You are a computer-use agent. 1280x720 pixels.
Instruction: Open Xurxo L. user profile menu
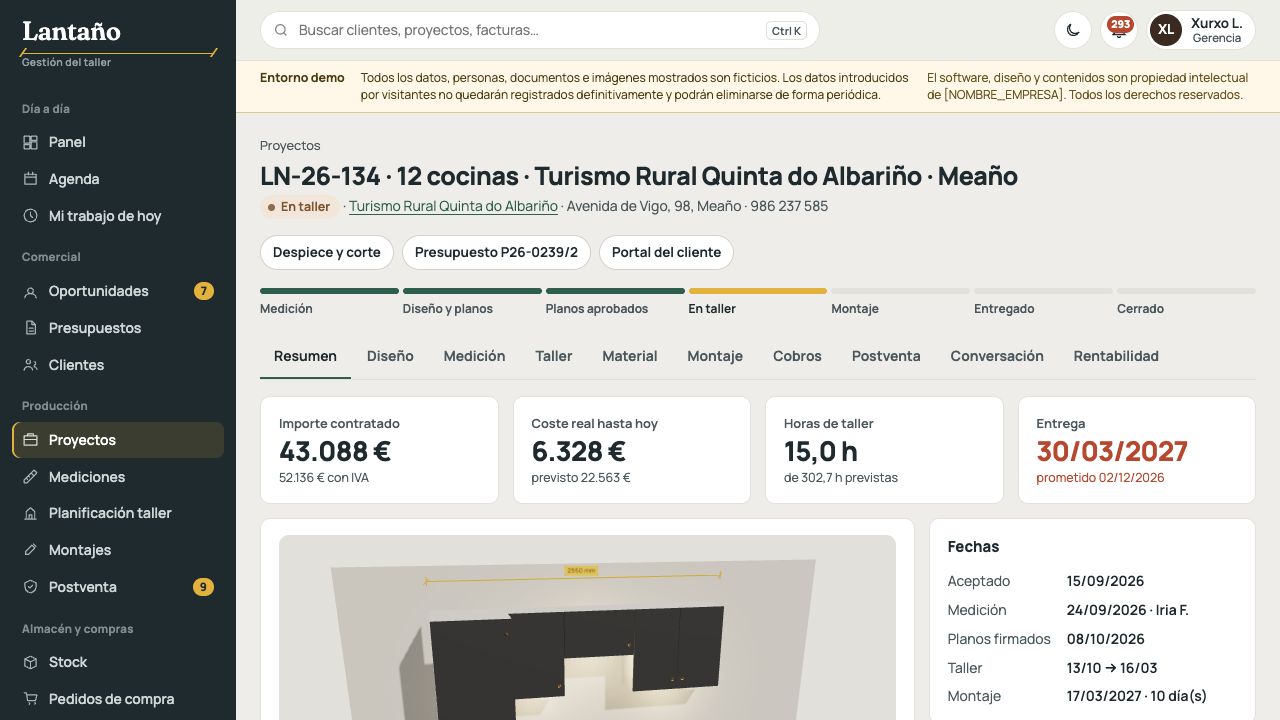[x=1202, y=30]
